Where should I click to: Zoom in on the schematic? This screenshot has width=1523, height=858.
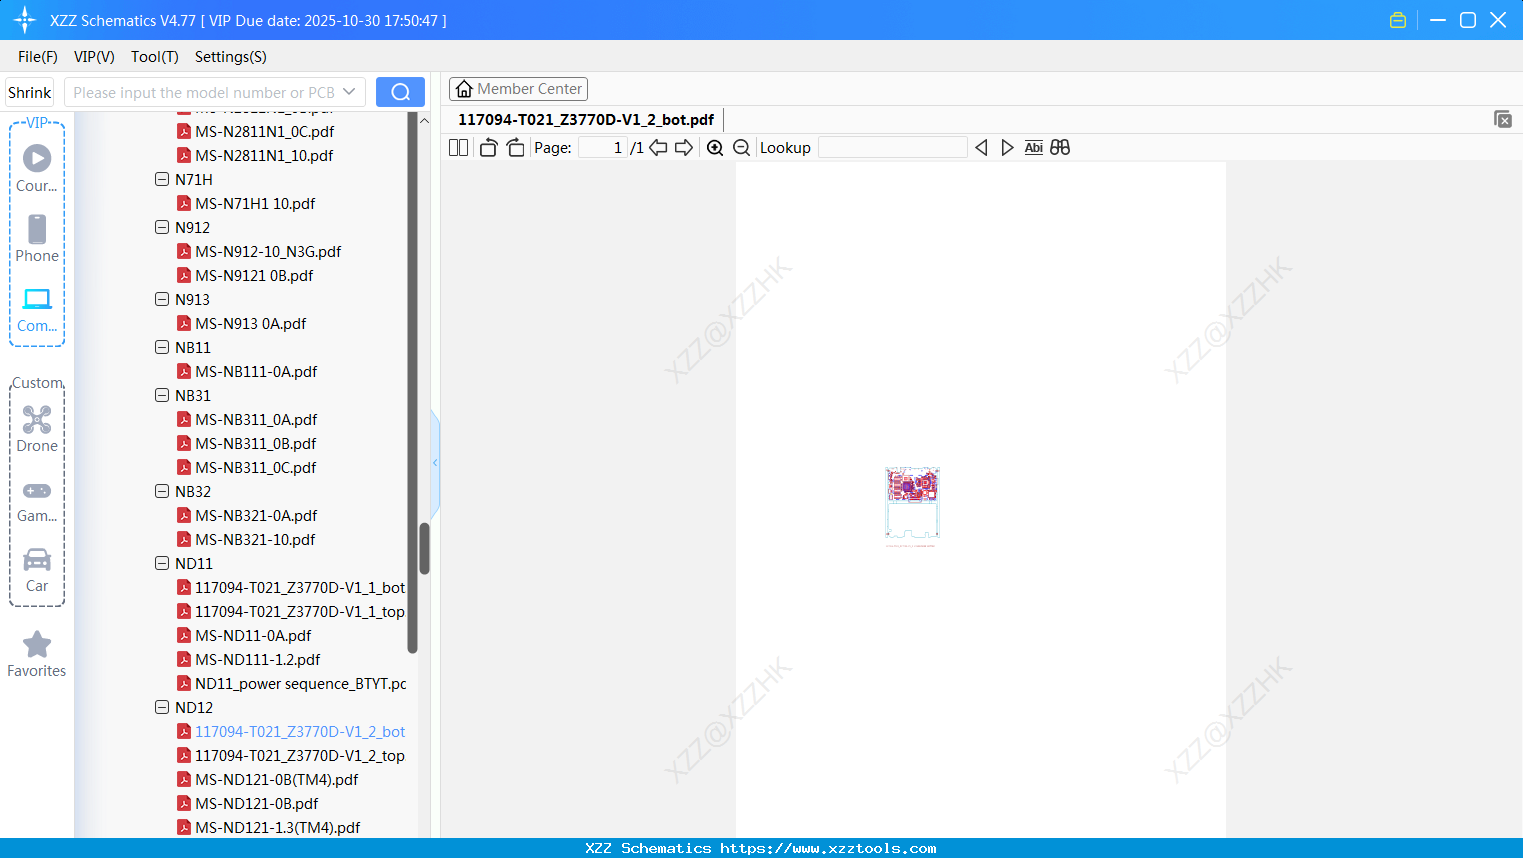715,147
